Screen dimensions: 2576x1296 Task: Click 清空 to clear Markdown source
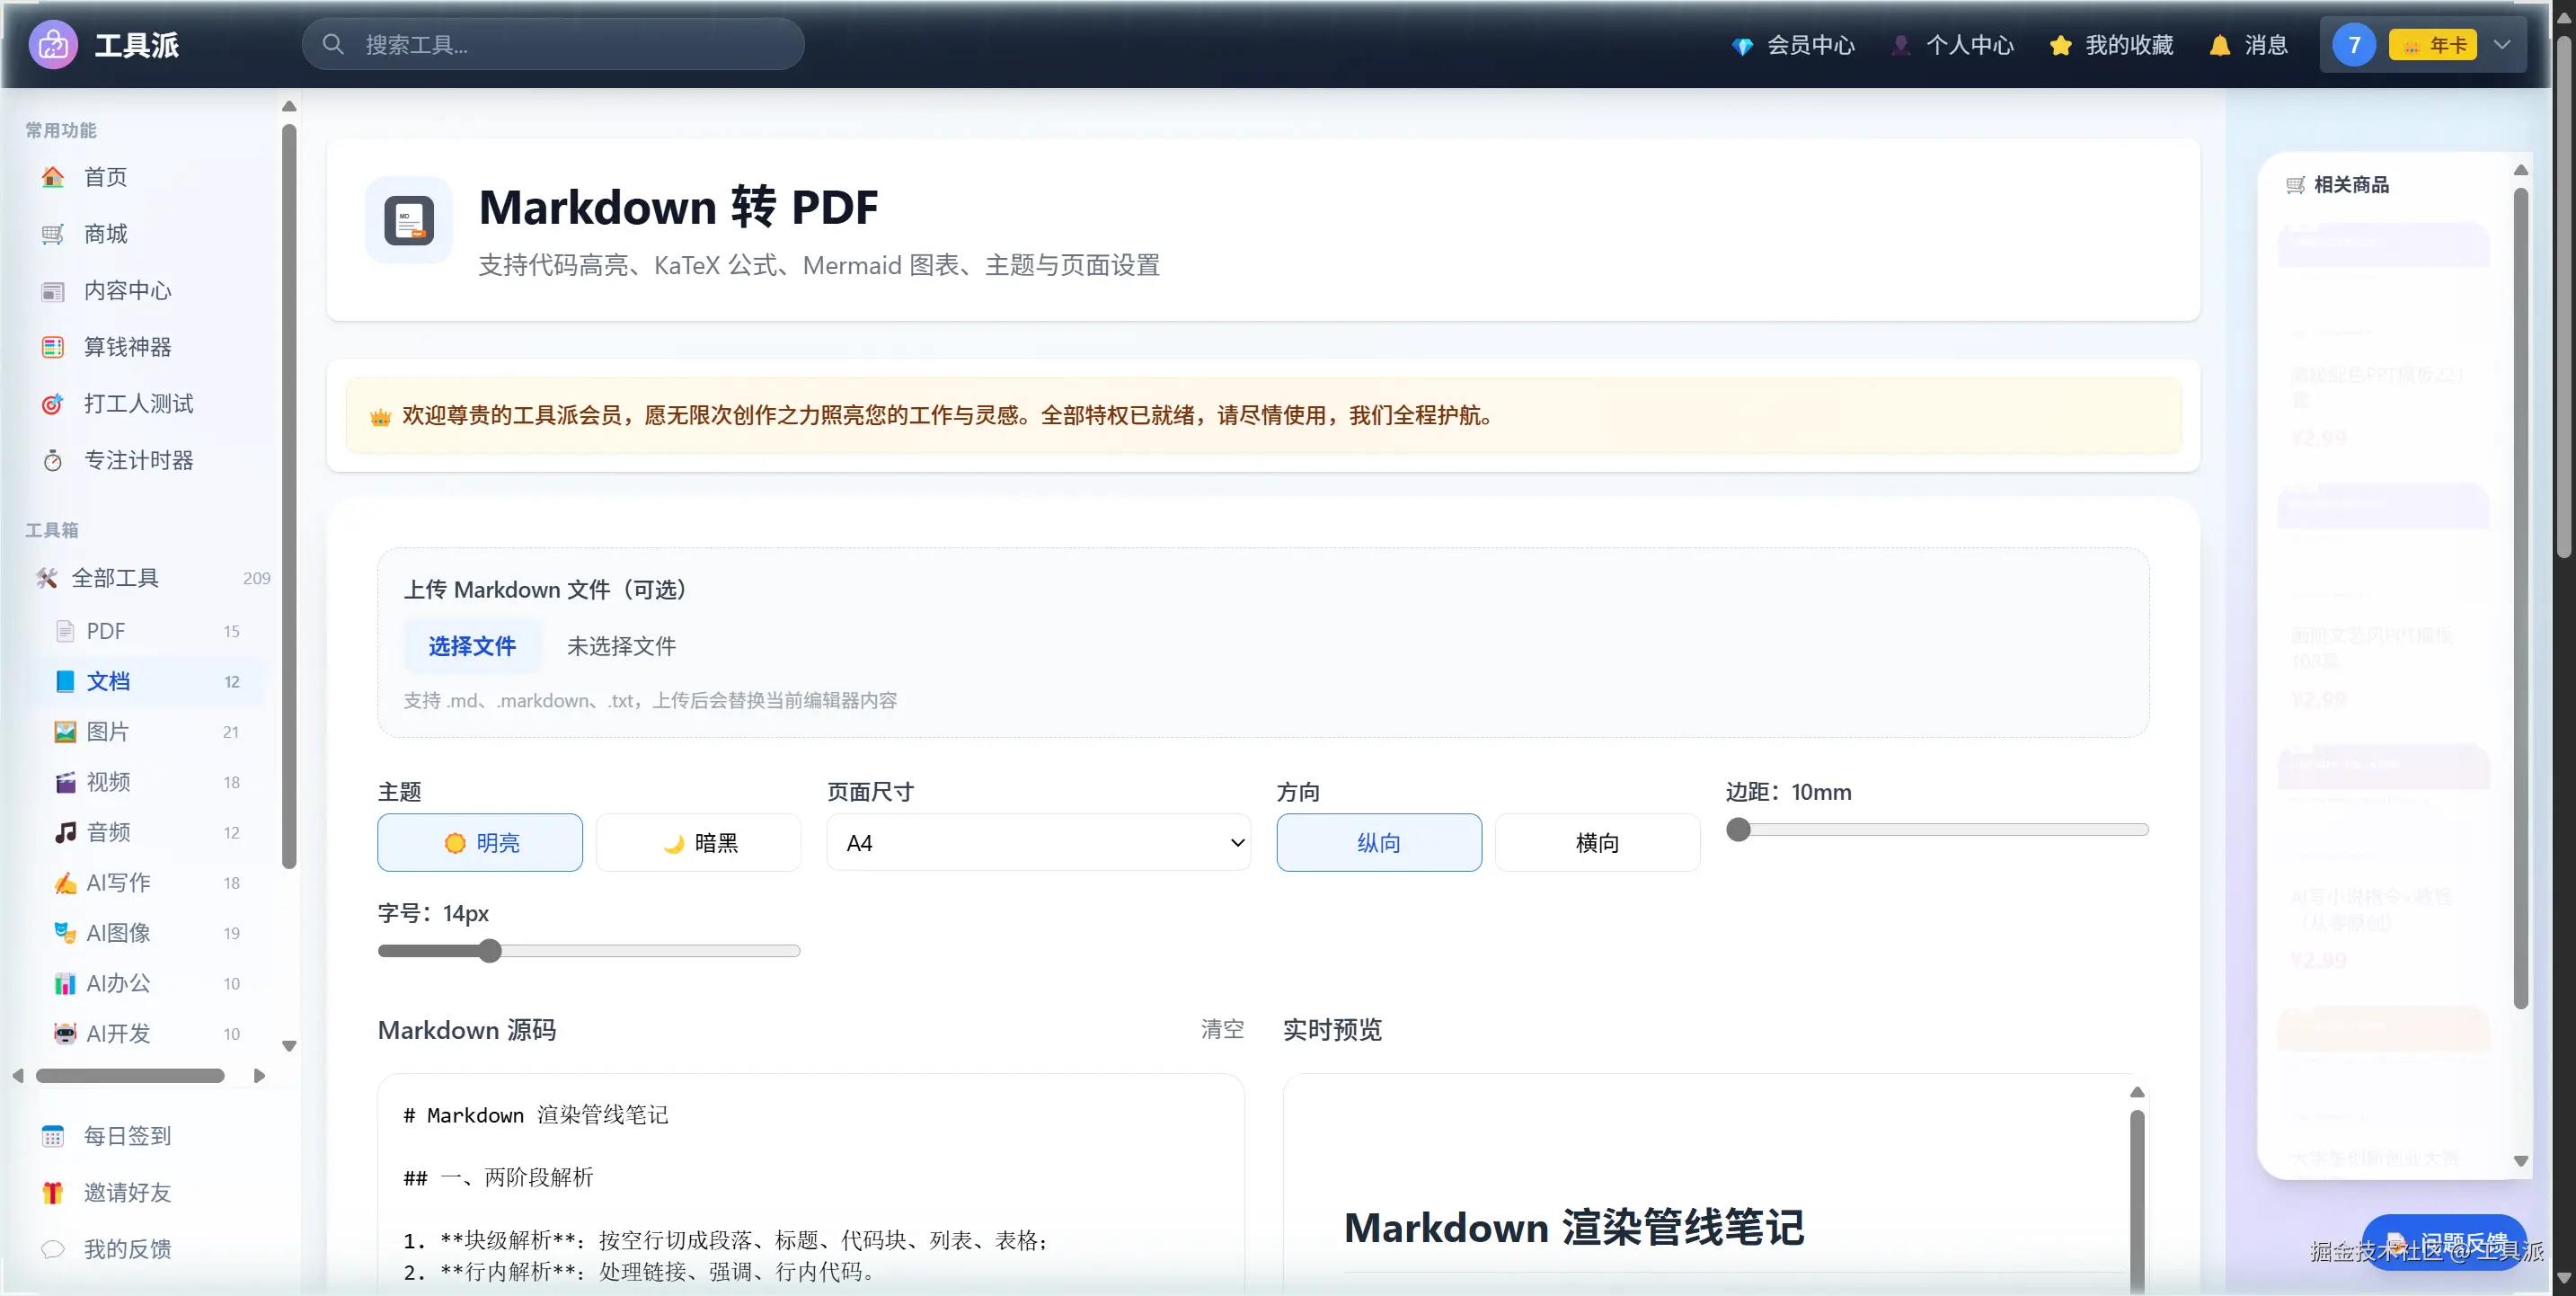(x=1222, y=1029)
